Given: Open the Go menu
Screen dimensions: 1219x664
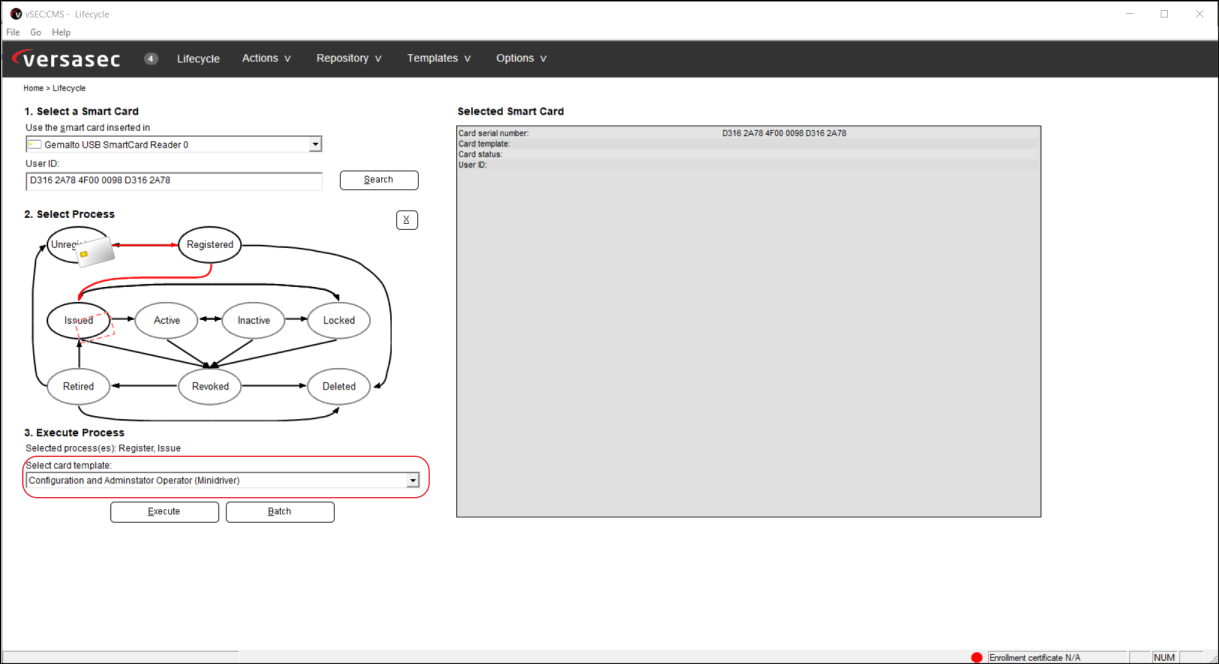Looking at the screenshot, I should click(x=36, y=32).
